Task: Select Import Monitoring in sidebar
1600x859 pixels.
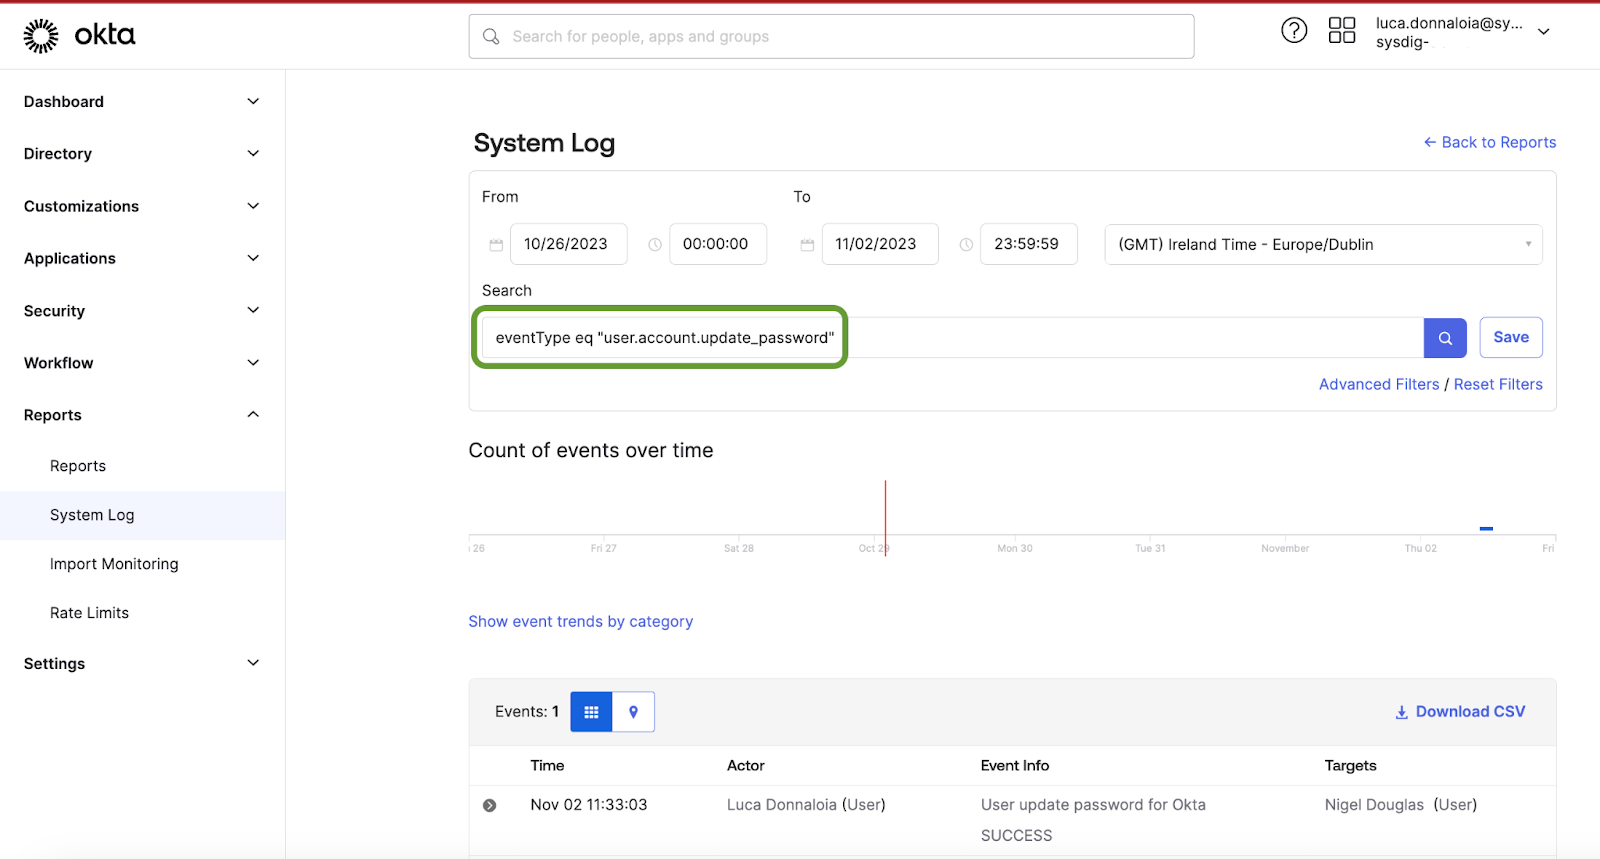Action: (x=114, y=564)
